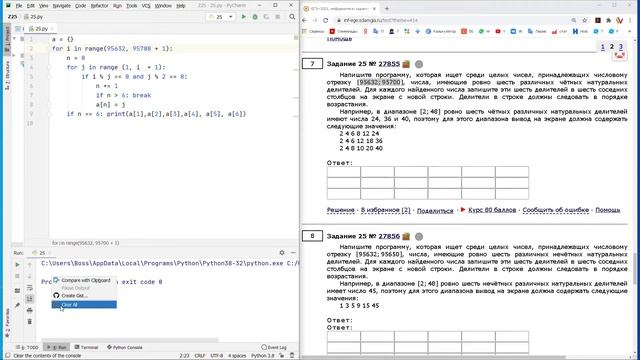Open the Favorites side tab
640x360 pixels.
[x=7, y=322]
